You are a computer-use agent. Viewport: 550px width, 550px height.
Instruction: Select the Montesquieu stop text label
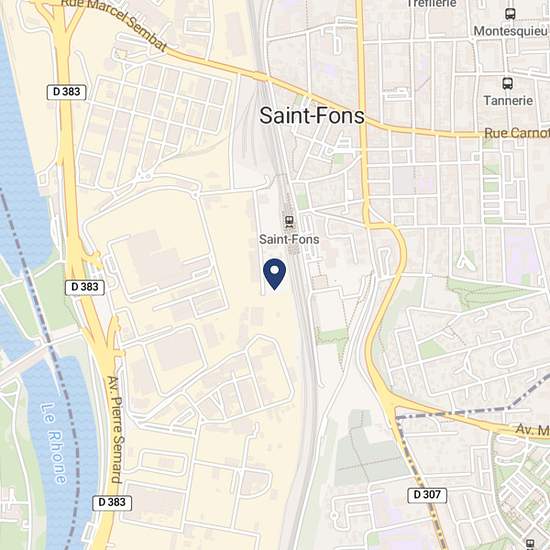pos(510,31)
